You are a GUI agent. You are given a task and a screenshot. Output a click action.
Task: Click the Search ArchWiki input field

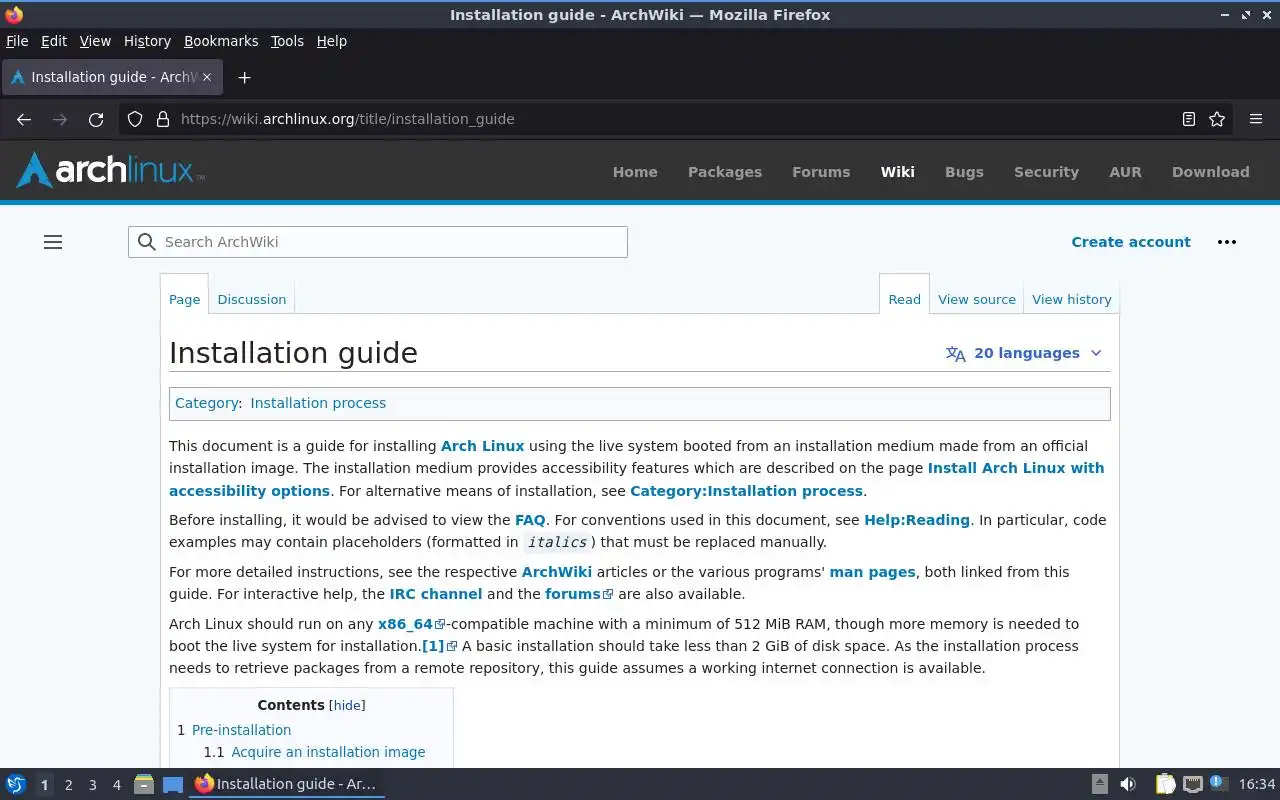pos(378,242)
